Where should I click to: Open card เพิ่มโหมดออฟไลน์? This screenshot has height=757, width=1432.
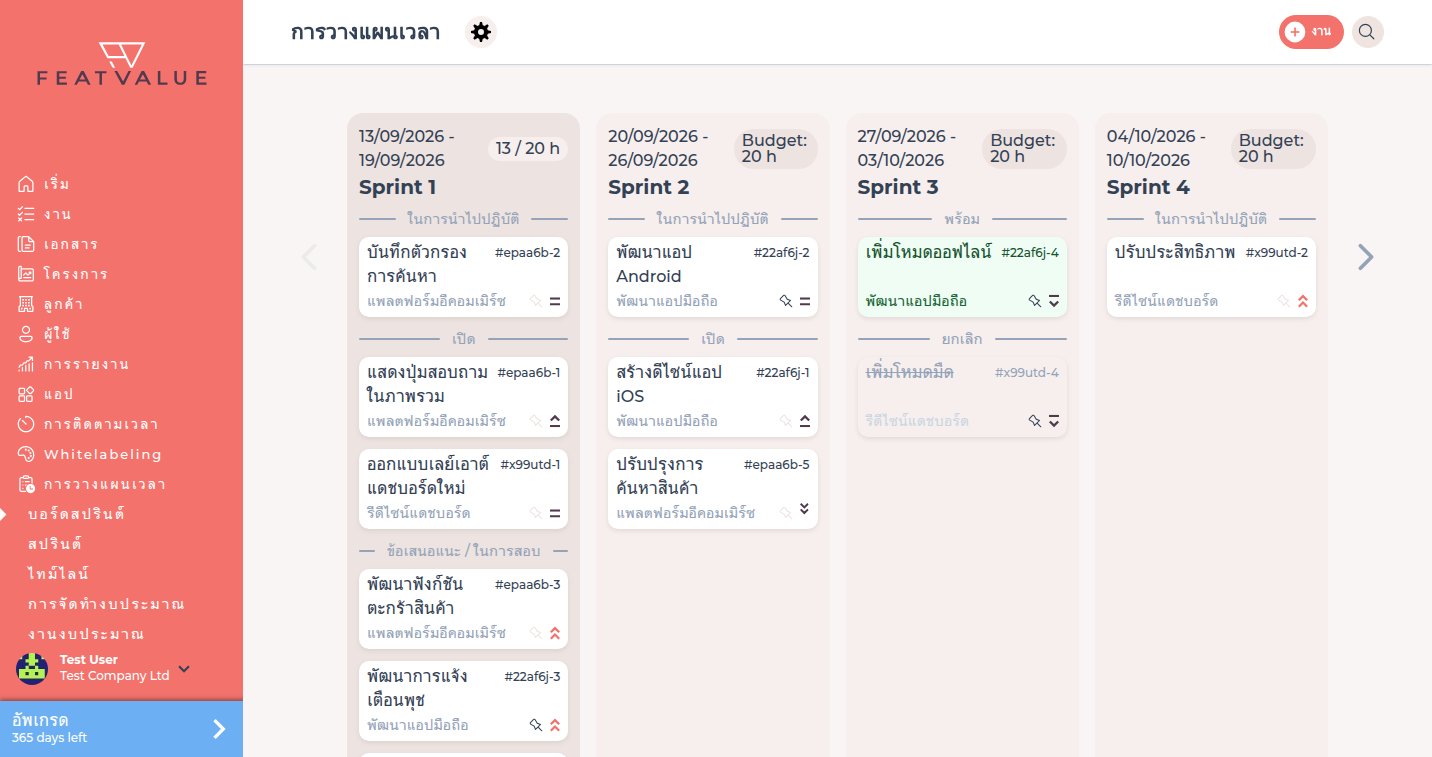[x=962, y=277]
